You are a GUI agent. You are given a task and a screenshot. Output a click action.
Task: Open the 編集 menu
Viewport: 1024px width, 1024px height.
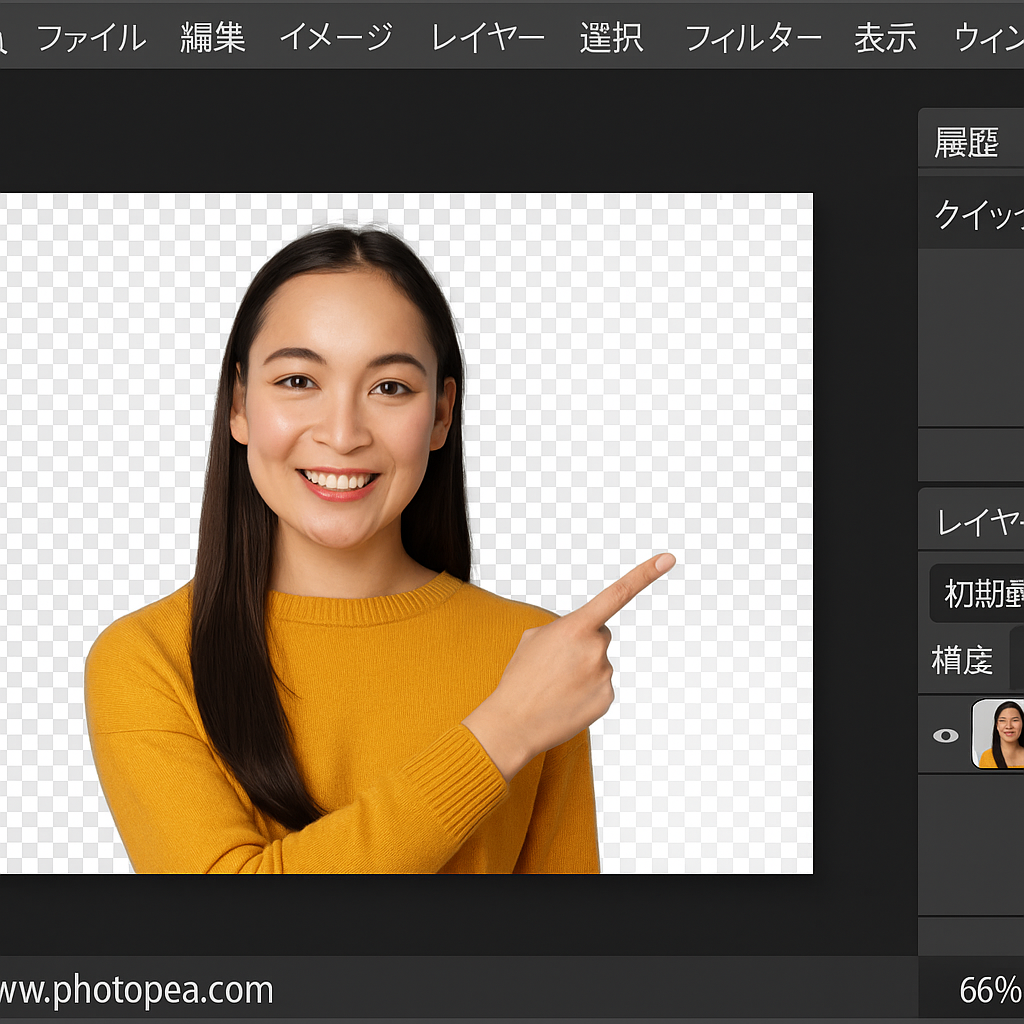tap(213, 38)
